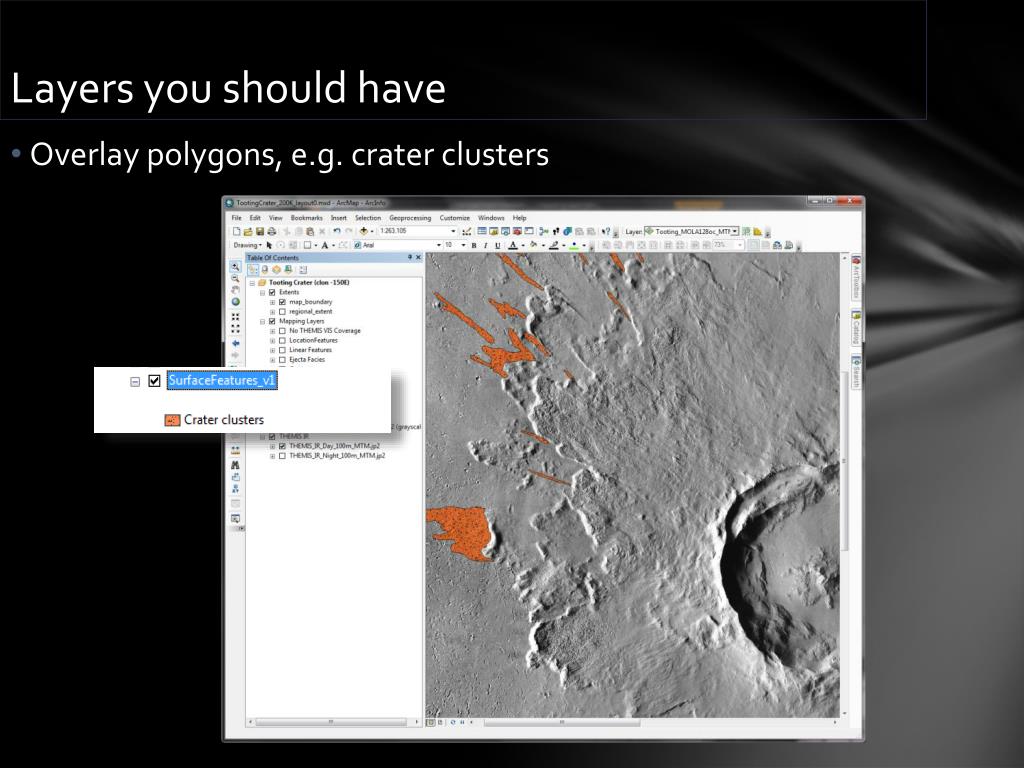This screenshot has width=1024, height=768.
Task: Click the Fixed Zoom Out icon
Action: point(235,328)
